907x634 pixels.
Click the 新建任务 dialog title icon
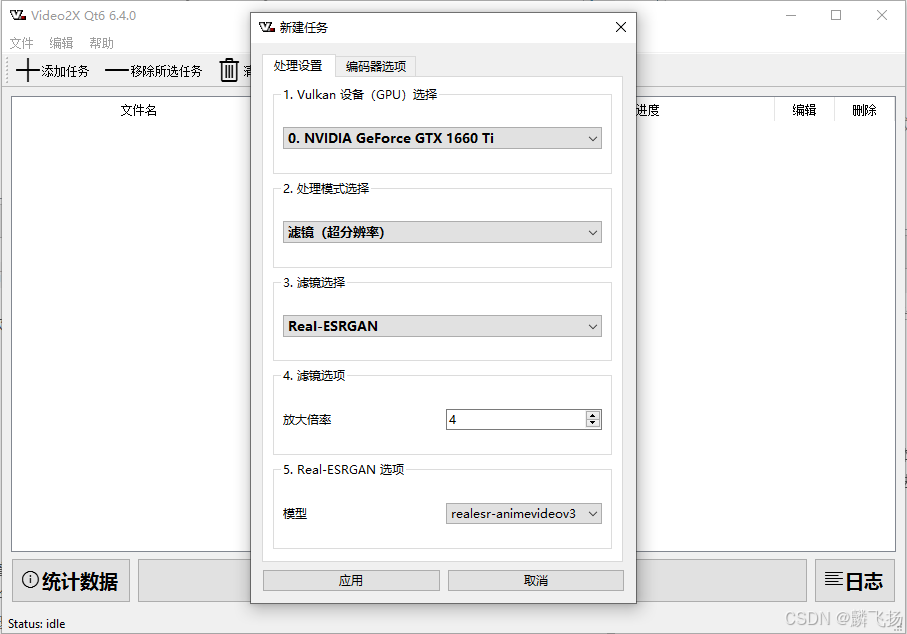tap(267, 27)
